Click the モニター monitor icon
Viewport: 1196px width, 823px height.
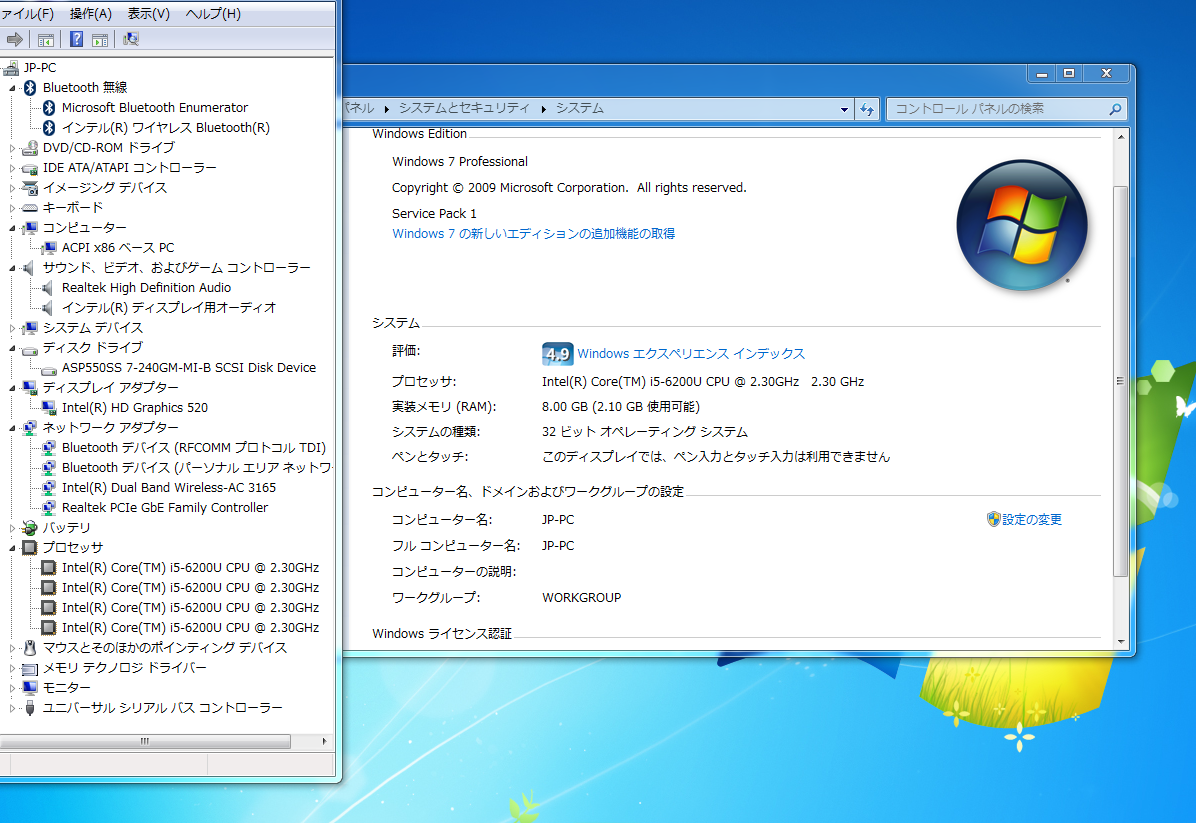(x=30, y=688)
